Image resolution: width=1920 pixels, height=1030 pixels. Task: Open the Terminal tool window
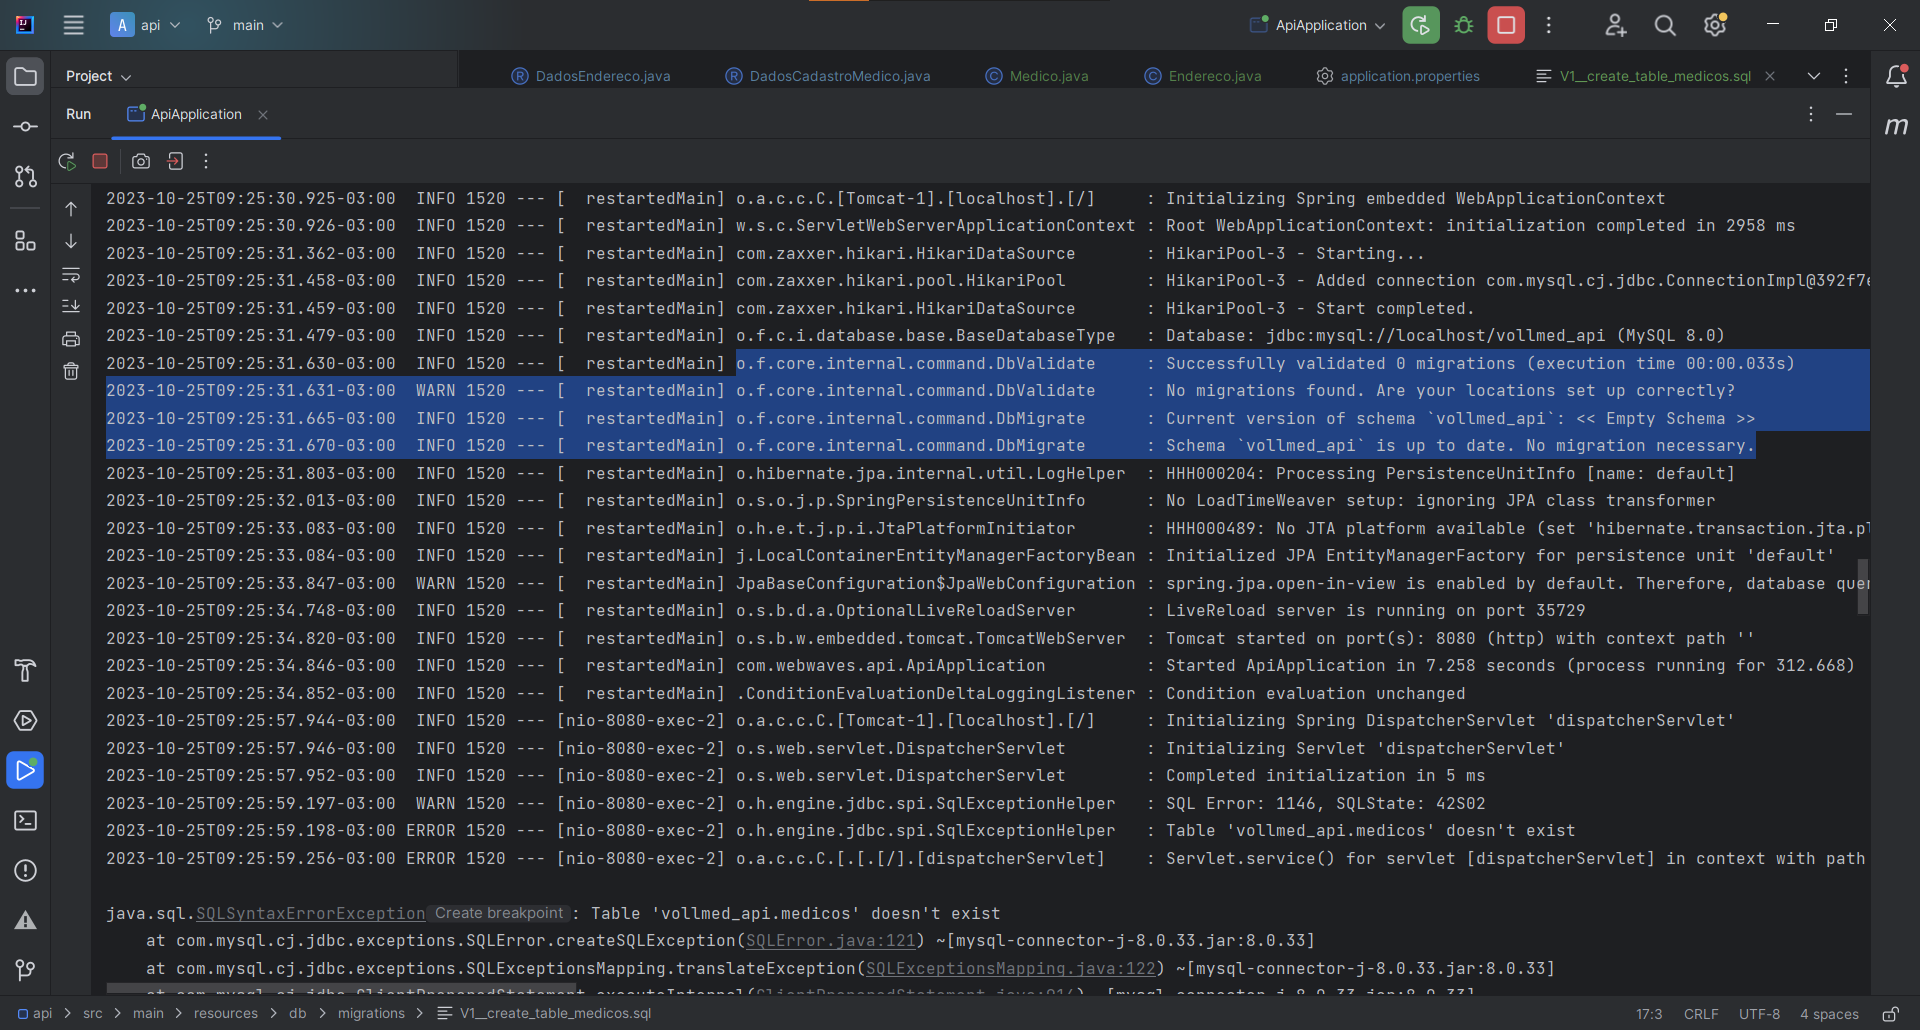pos(25,821)
